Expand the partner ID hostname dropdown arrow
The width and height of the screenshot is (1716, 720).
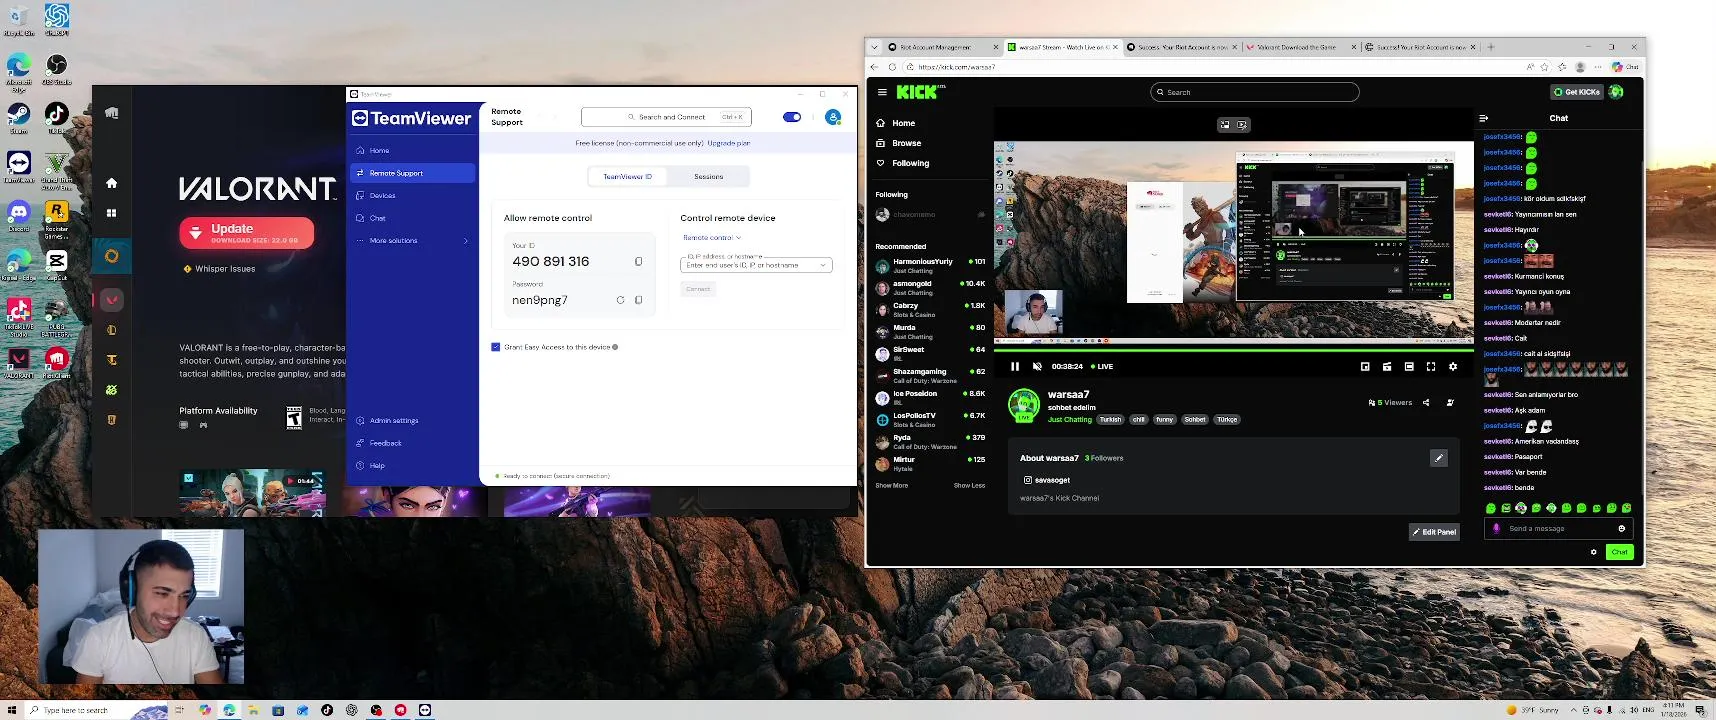823,265
